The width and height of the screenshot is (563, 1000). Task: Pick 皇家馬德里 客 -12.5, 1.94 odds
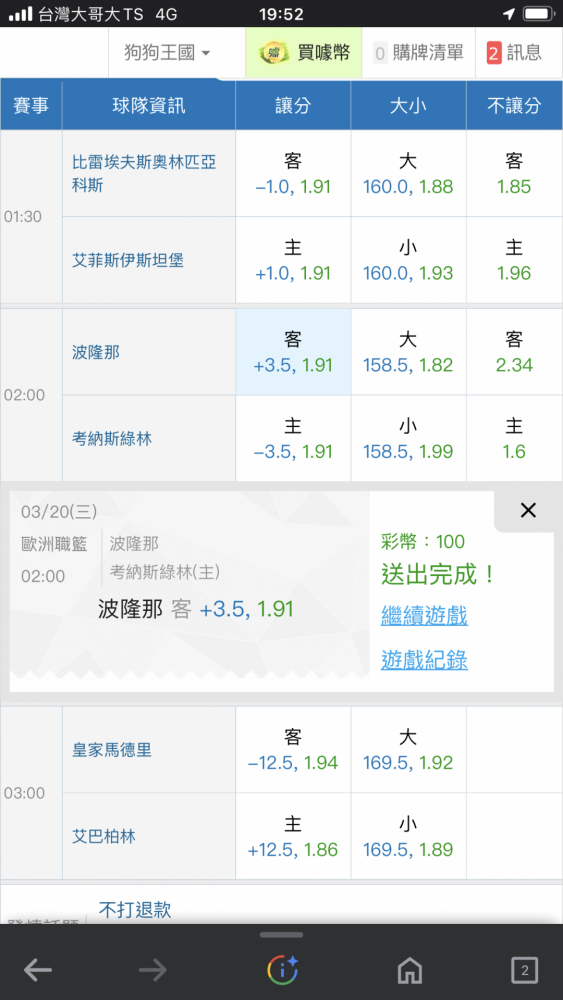point(293,749)
